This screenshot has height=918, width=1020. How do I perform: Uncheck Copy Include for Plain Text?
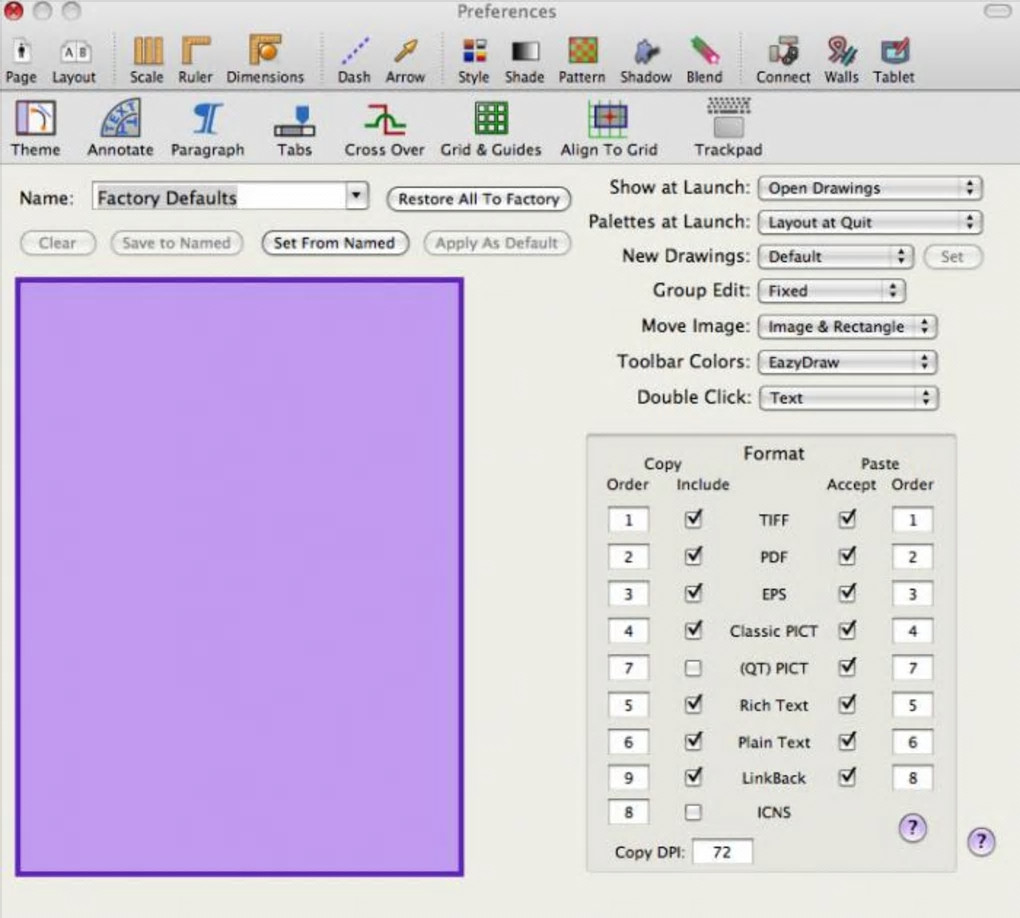693,741
